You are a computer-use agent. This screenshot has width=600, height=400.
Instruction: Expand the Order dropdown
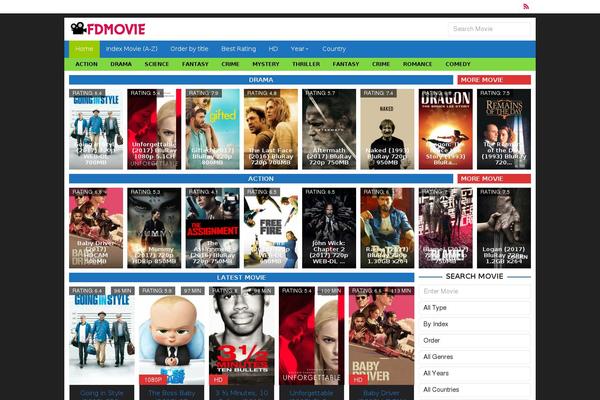(474, 341)
